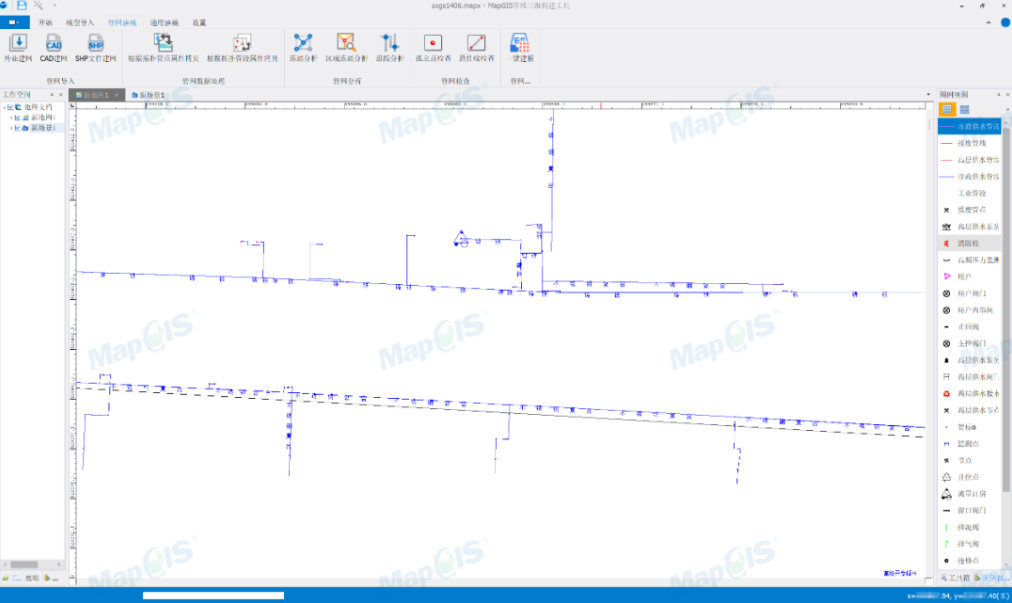Viewport: 1012px width, 603px height.
Task: Select the 用户阀门 valve legend symbol
Action: point(947,293)
